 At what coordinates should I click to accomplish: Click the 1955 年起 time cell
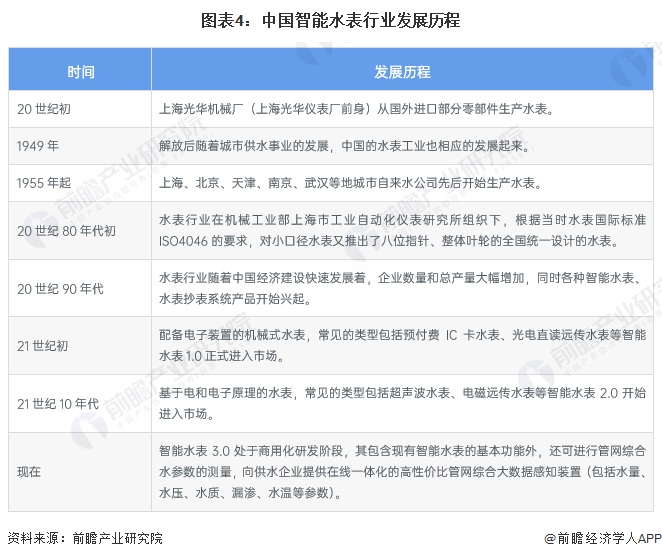(80, 183)
